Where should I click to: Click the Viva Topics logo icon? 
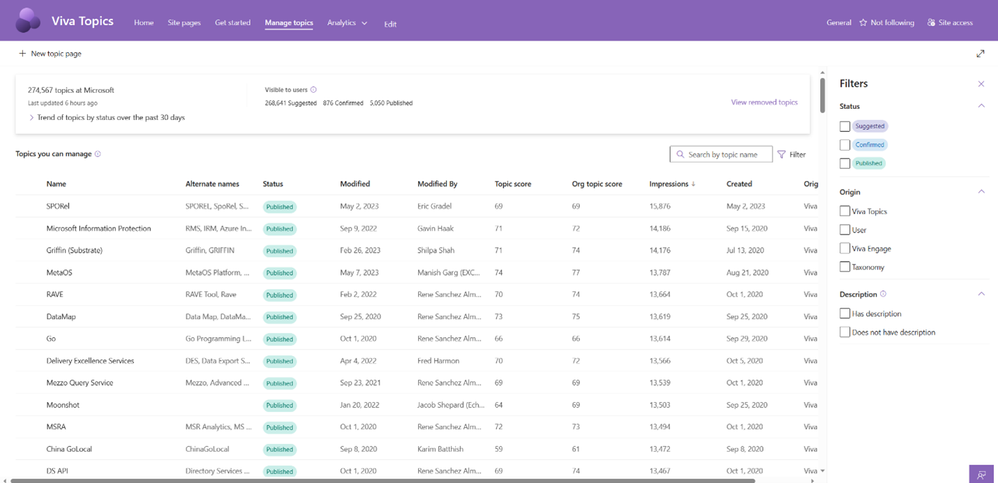tap(28, 21)
